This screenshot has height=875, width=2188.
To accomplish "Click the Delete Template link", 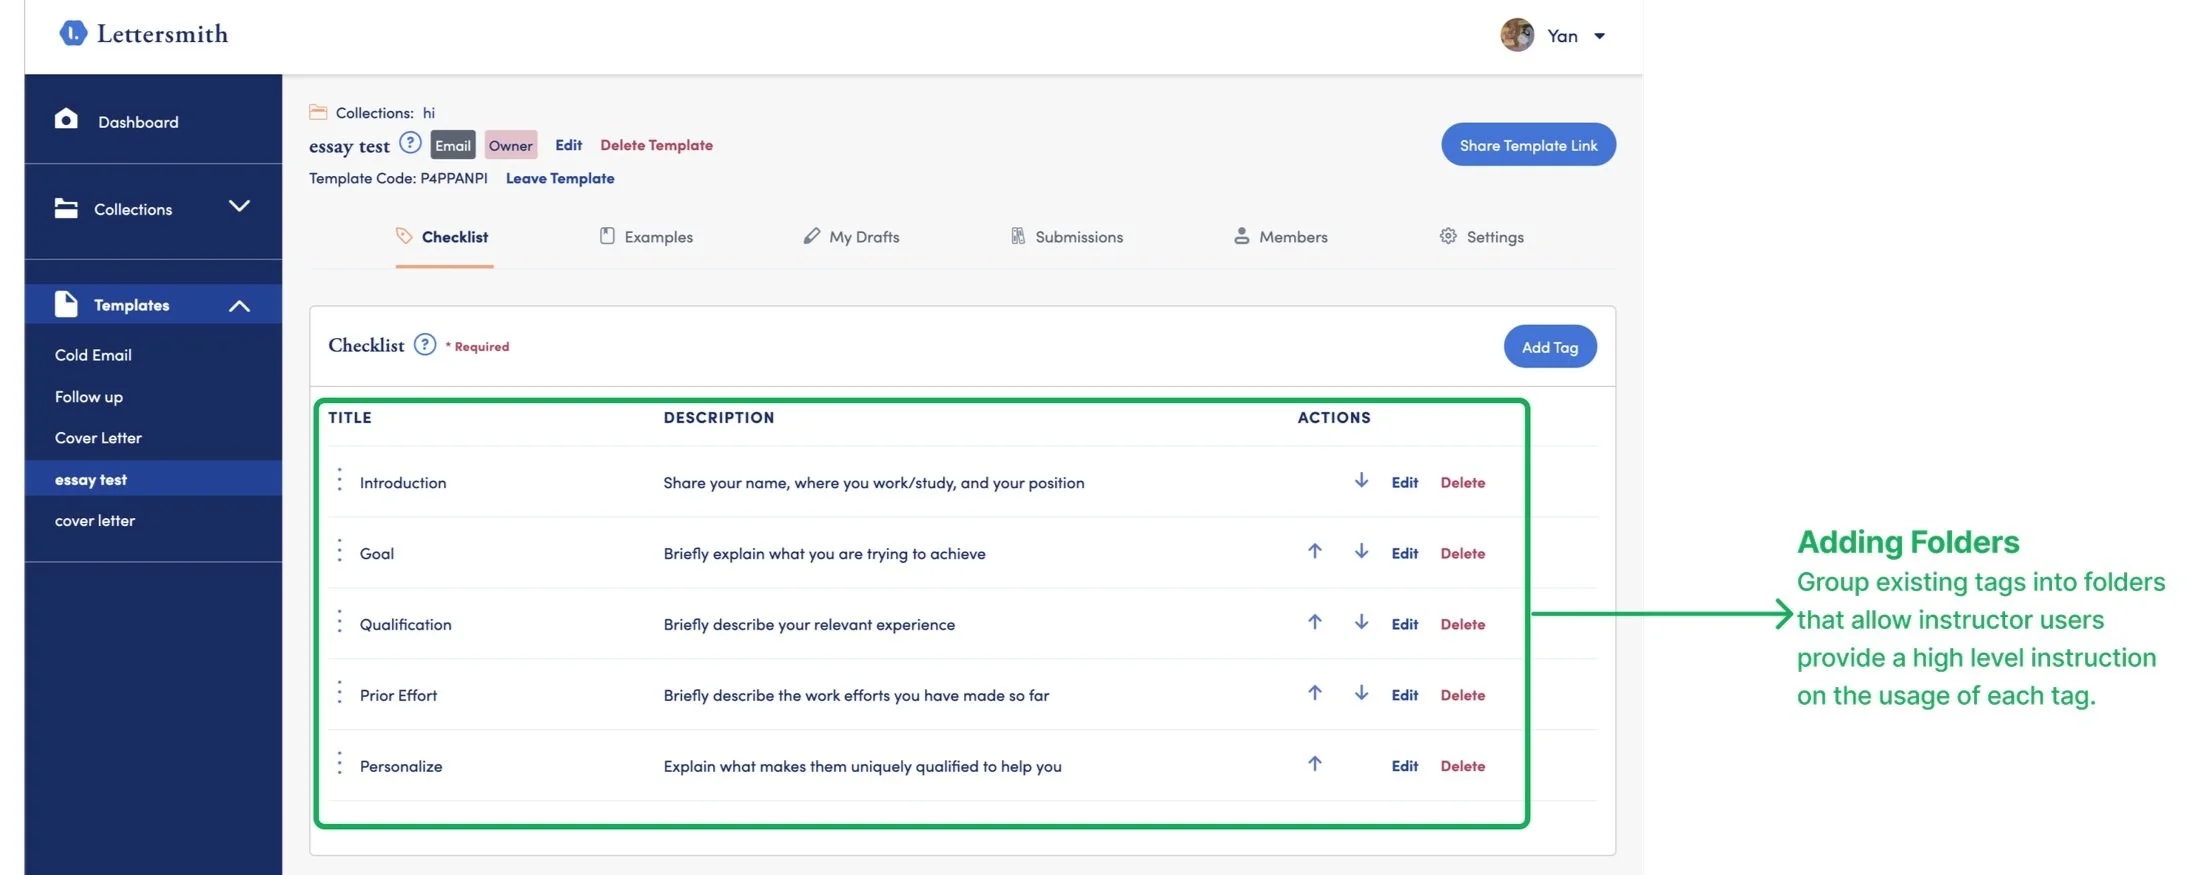I will point(656,145).
